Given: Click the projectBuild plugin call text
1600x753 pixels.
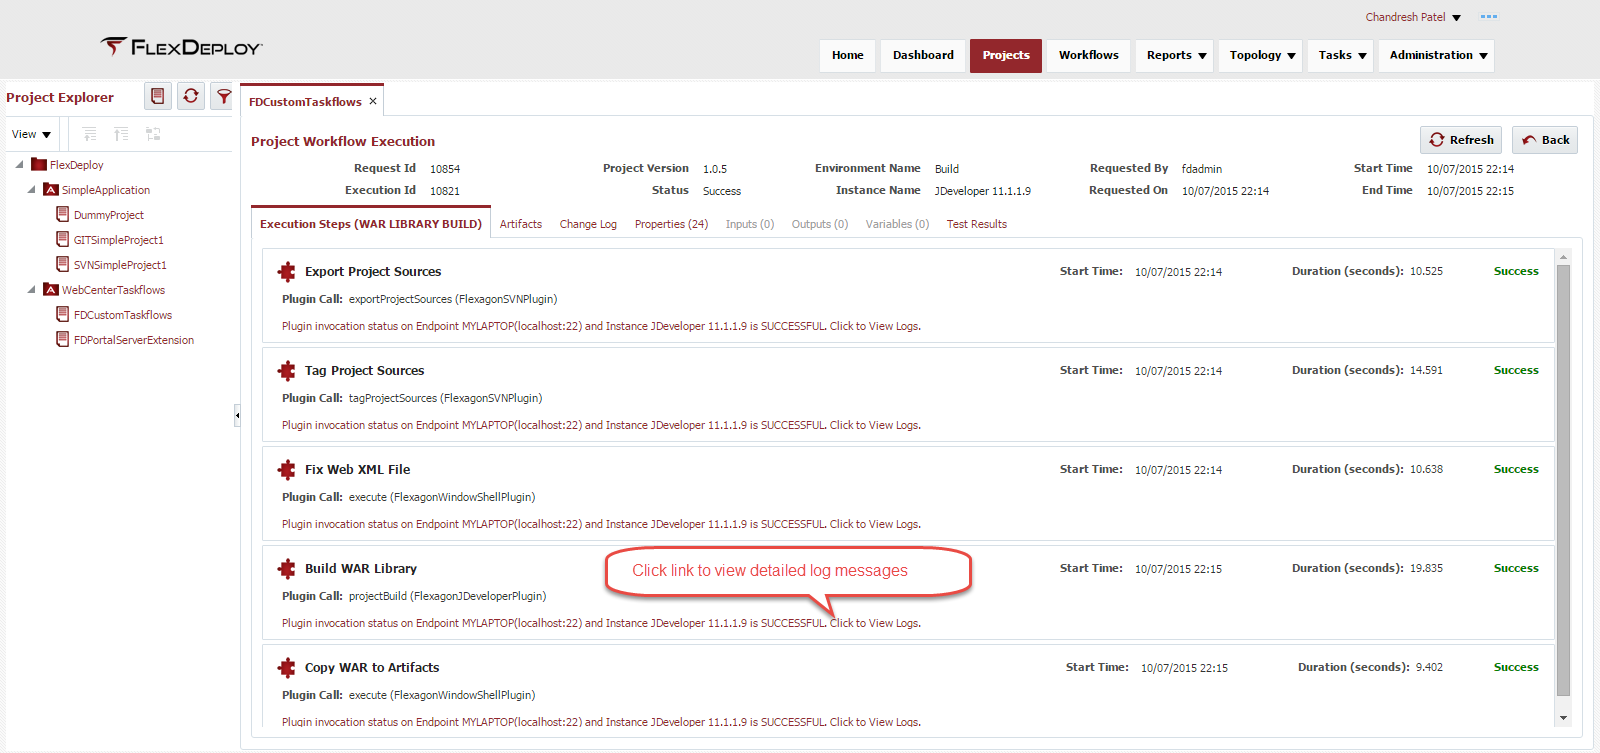Looking at the screenshot, I should [x=447, y=596].
